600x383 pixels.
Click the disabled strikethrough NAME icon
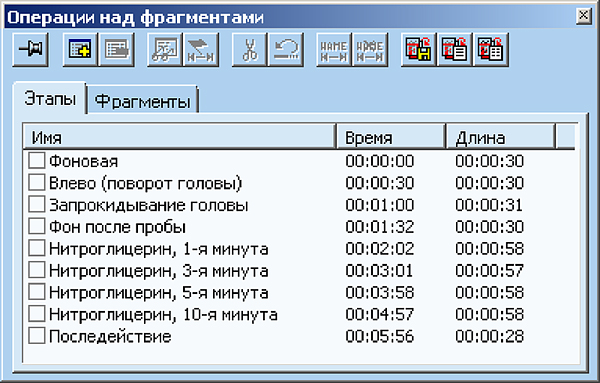pos(370,50)
